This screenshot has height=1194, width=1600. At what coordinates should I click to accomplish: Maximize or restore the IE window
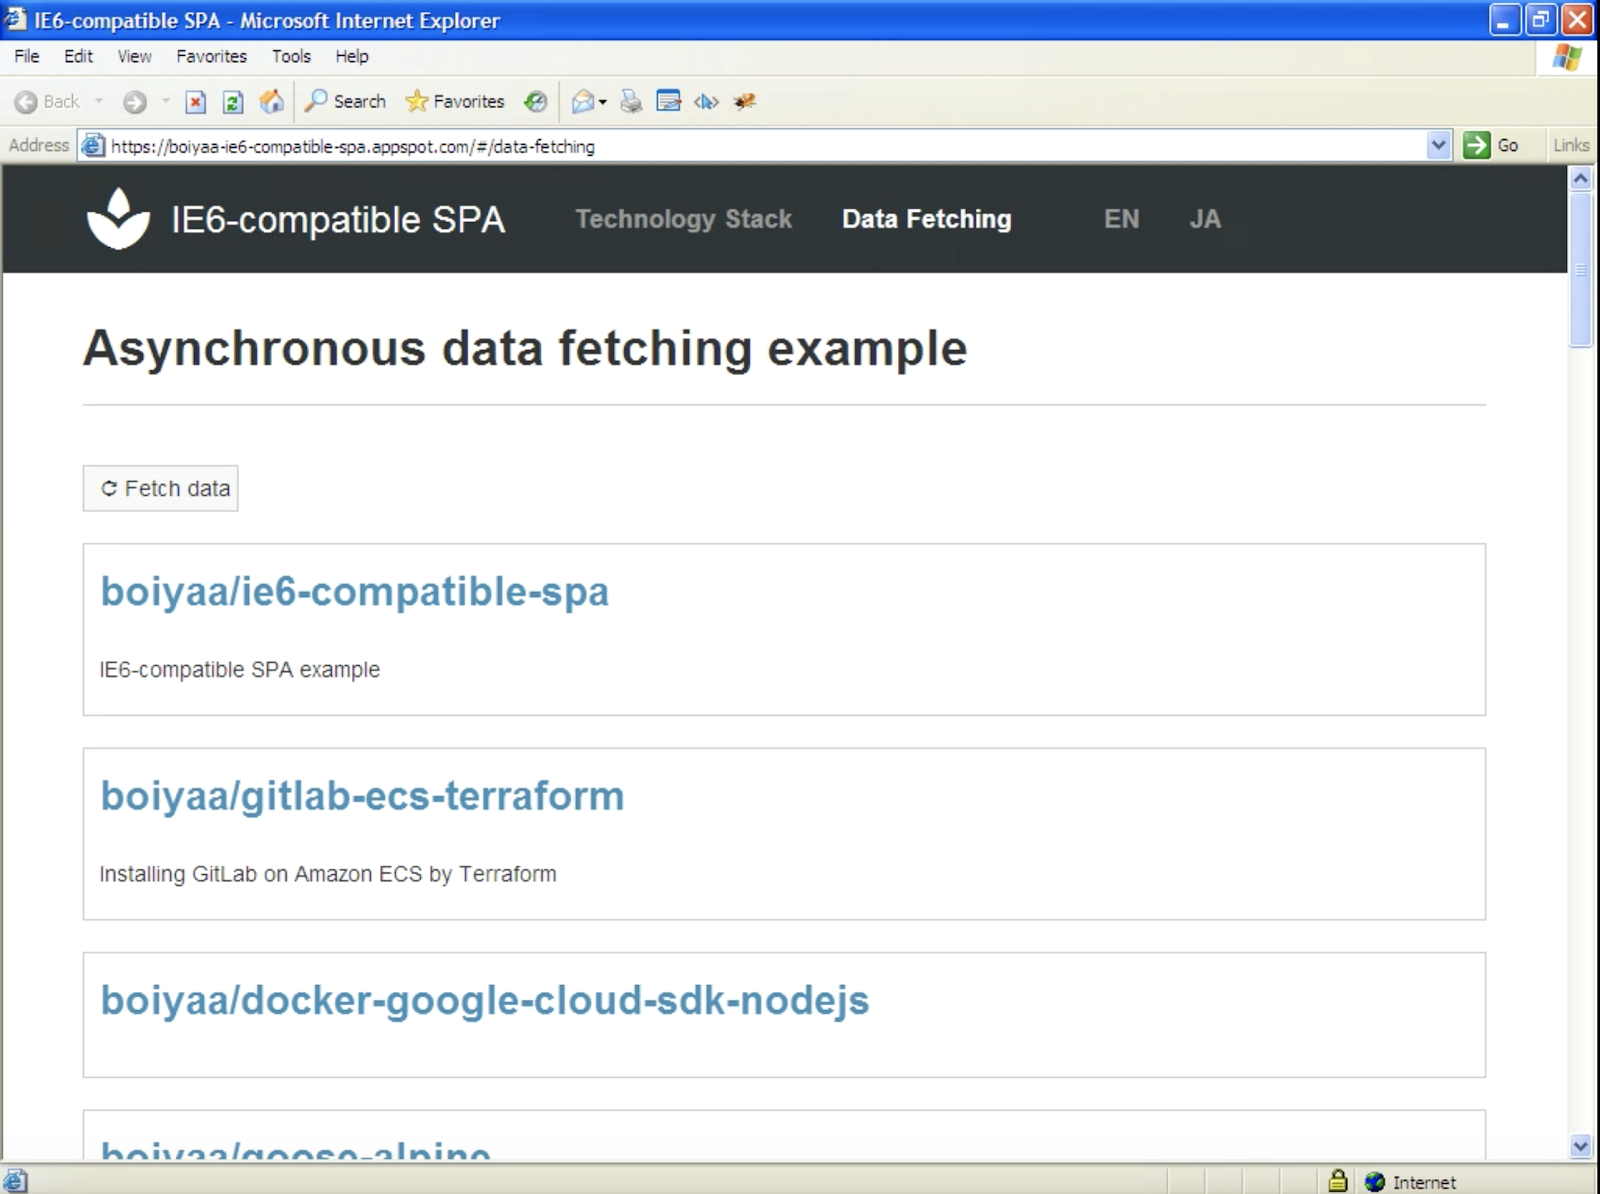point(1541,20)
